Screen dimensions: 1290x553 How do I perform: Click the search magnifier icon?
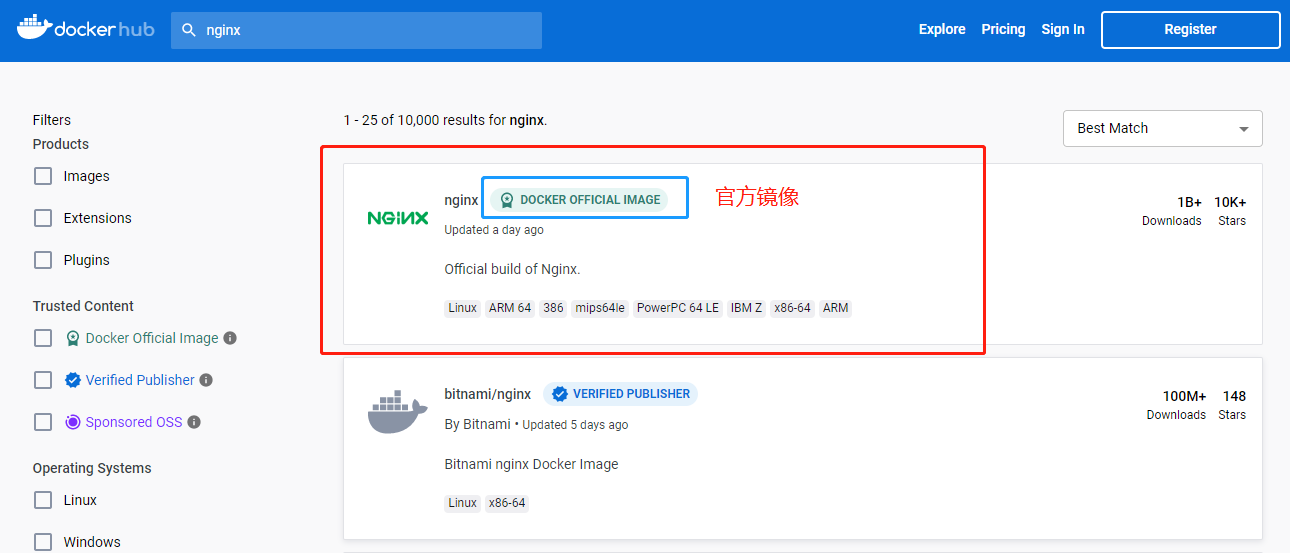189,30
